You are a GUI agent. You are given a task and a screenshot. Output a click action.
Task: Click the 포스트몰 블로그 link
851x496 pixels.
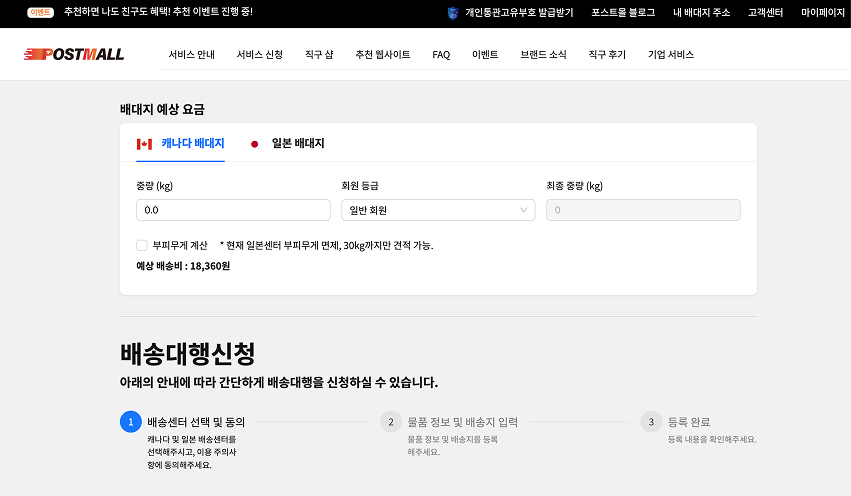click(x=623, y=13)
